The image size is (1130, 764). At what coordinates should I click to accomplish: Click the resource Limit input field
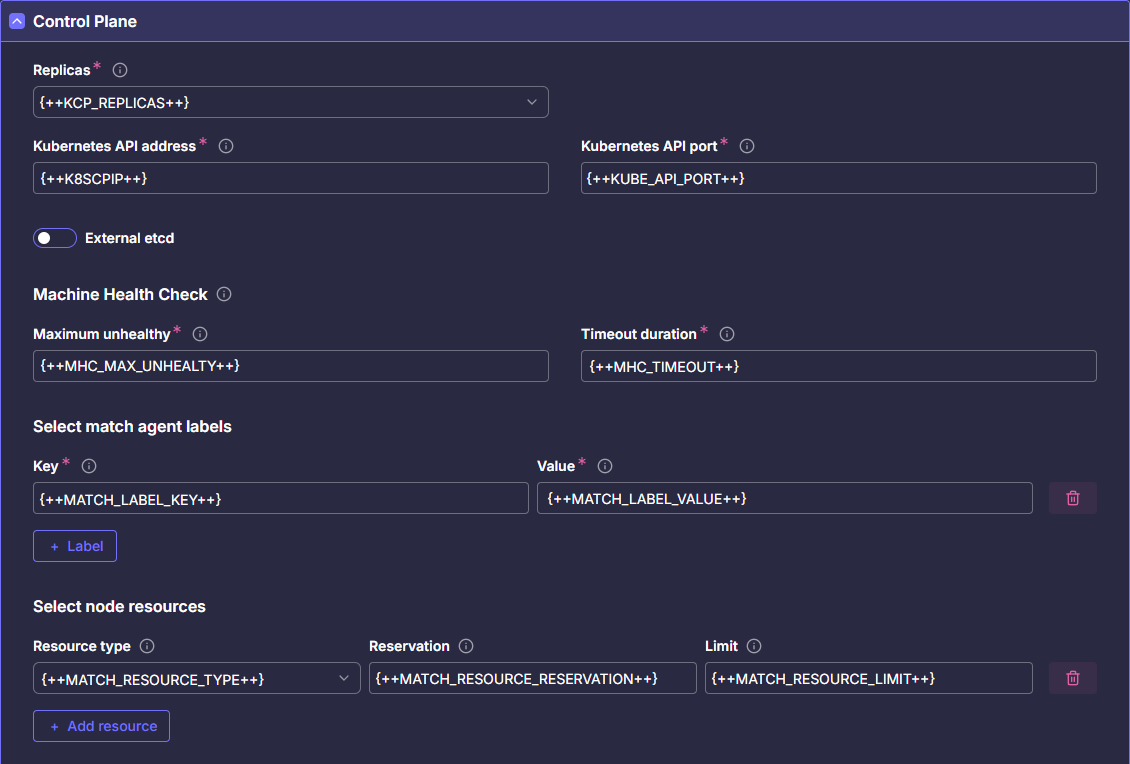coord(868,678)
